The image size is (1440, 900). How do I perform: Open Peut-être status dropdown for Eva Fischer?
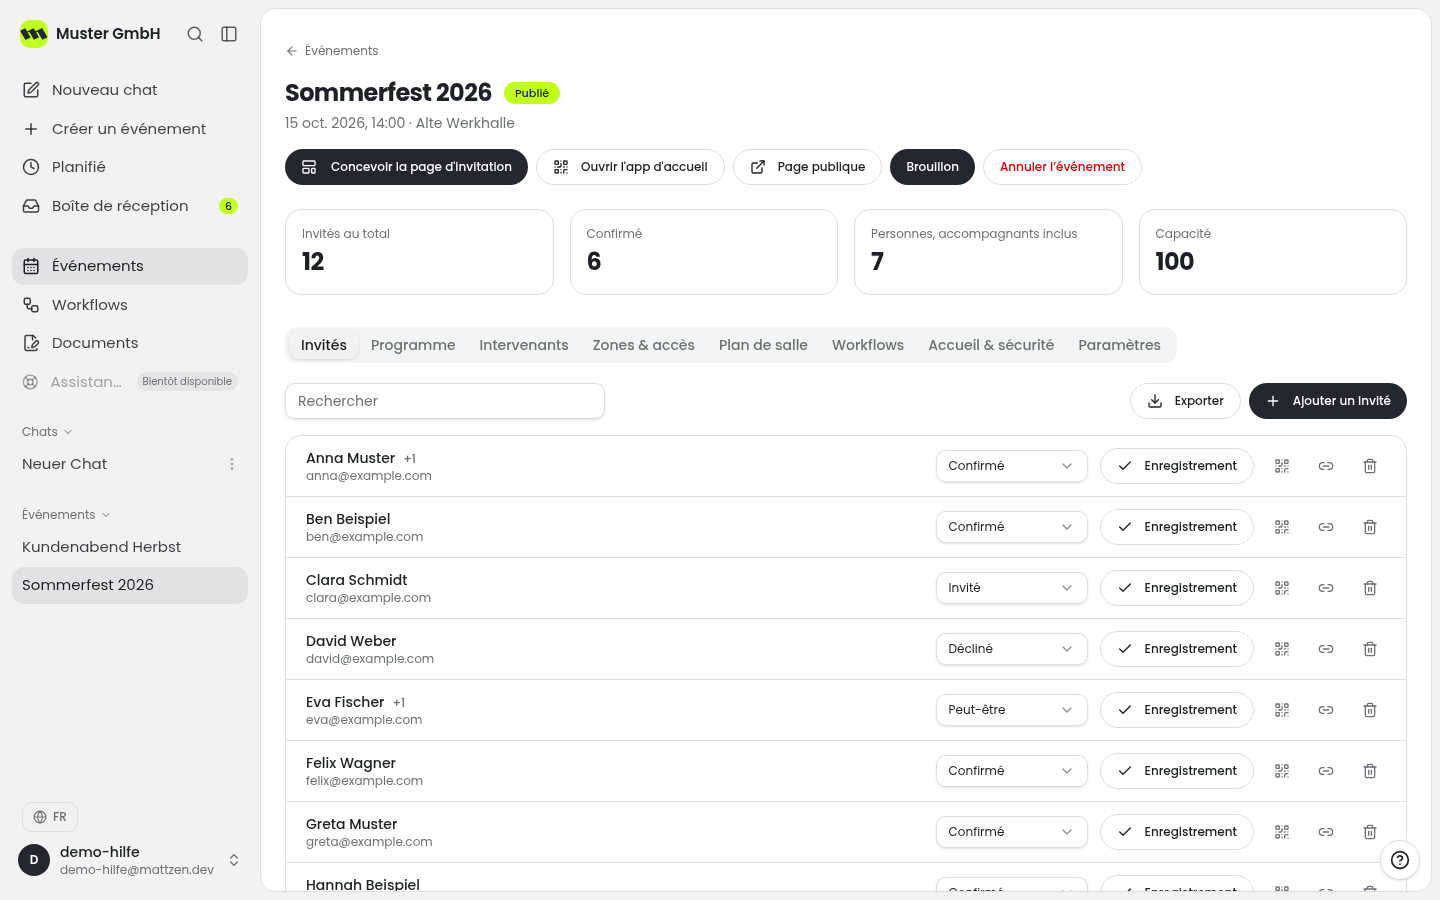tap(1011, 710)
